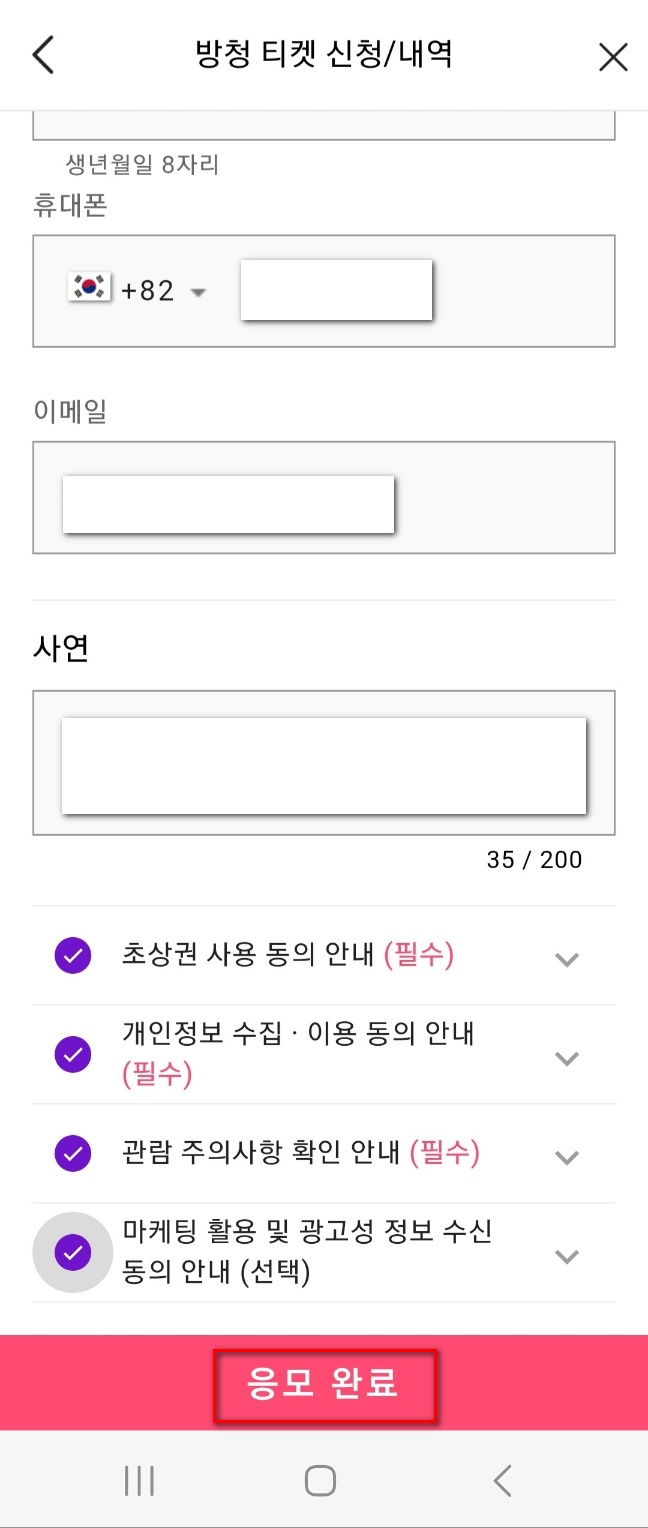Click the phone number input field

(335, 287)
